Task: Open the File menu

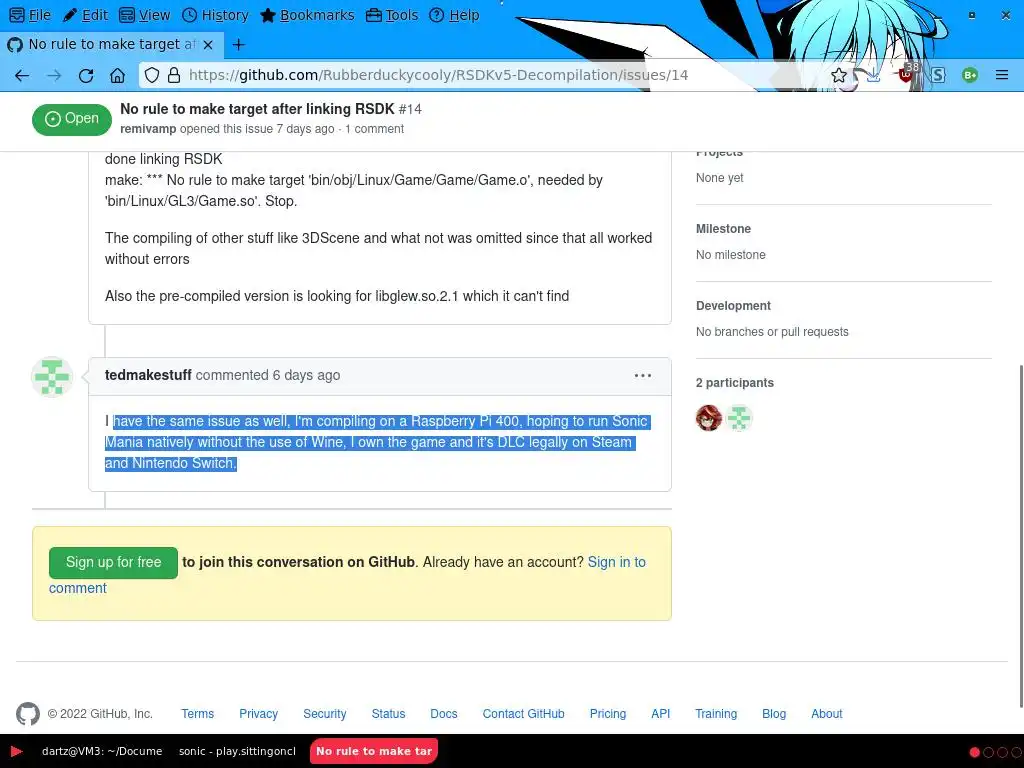Action: click(x=30, y=15)
